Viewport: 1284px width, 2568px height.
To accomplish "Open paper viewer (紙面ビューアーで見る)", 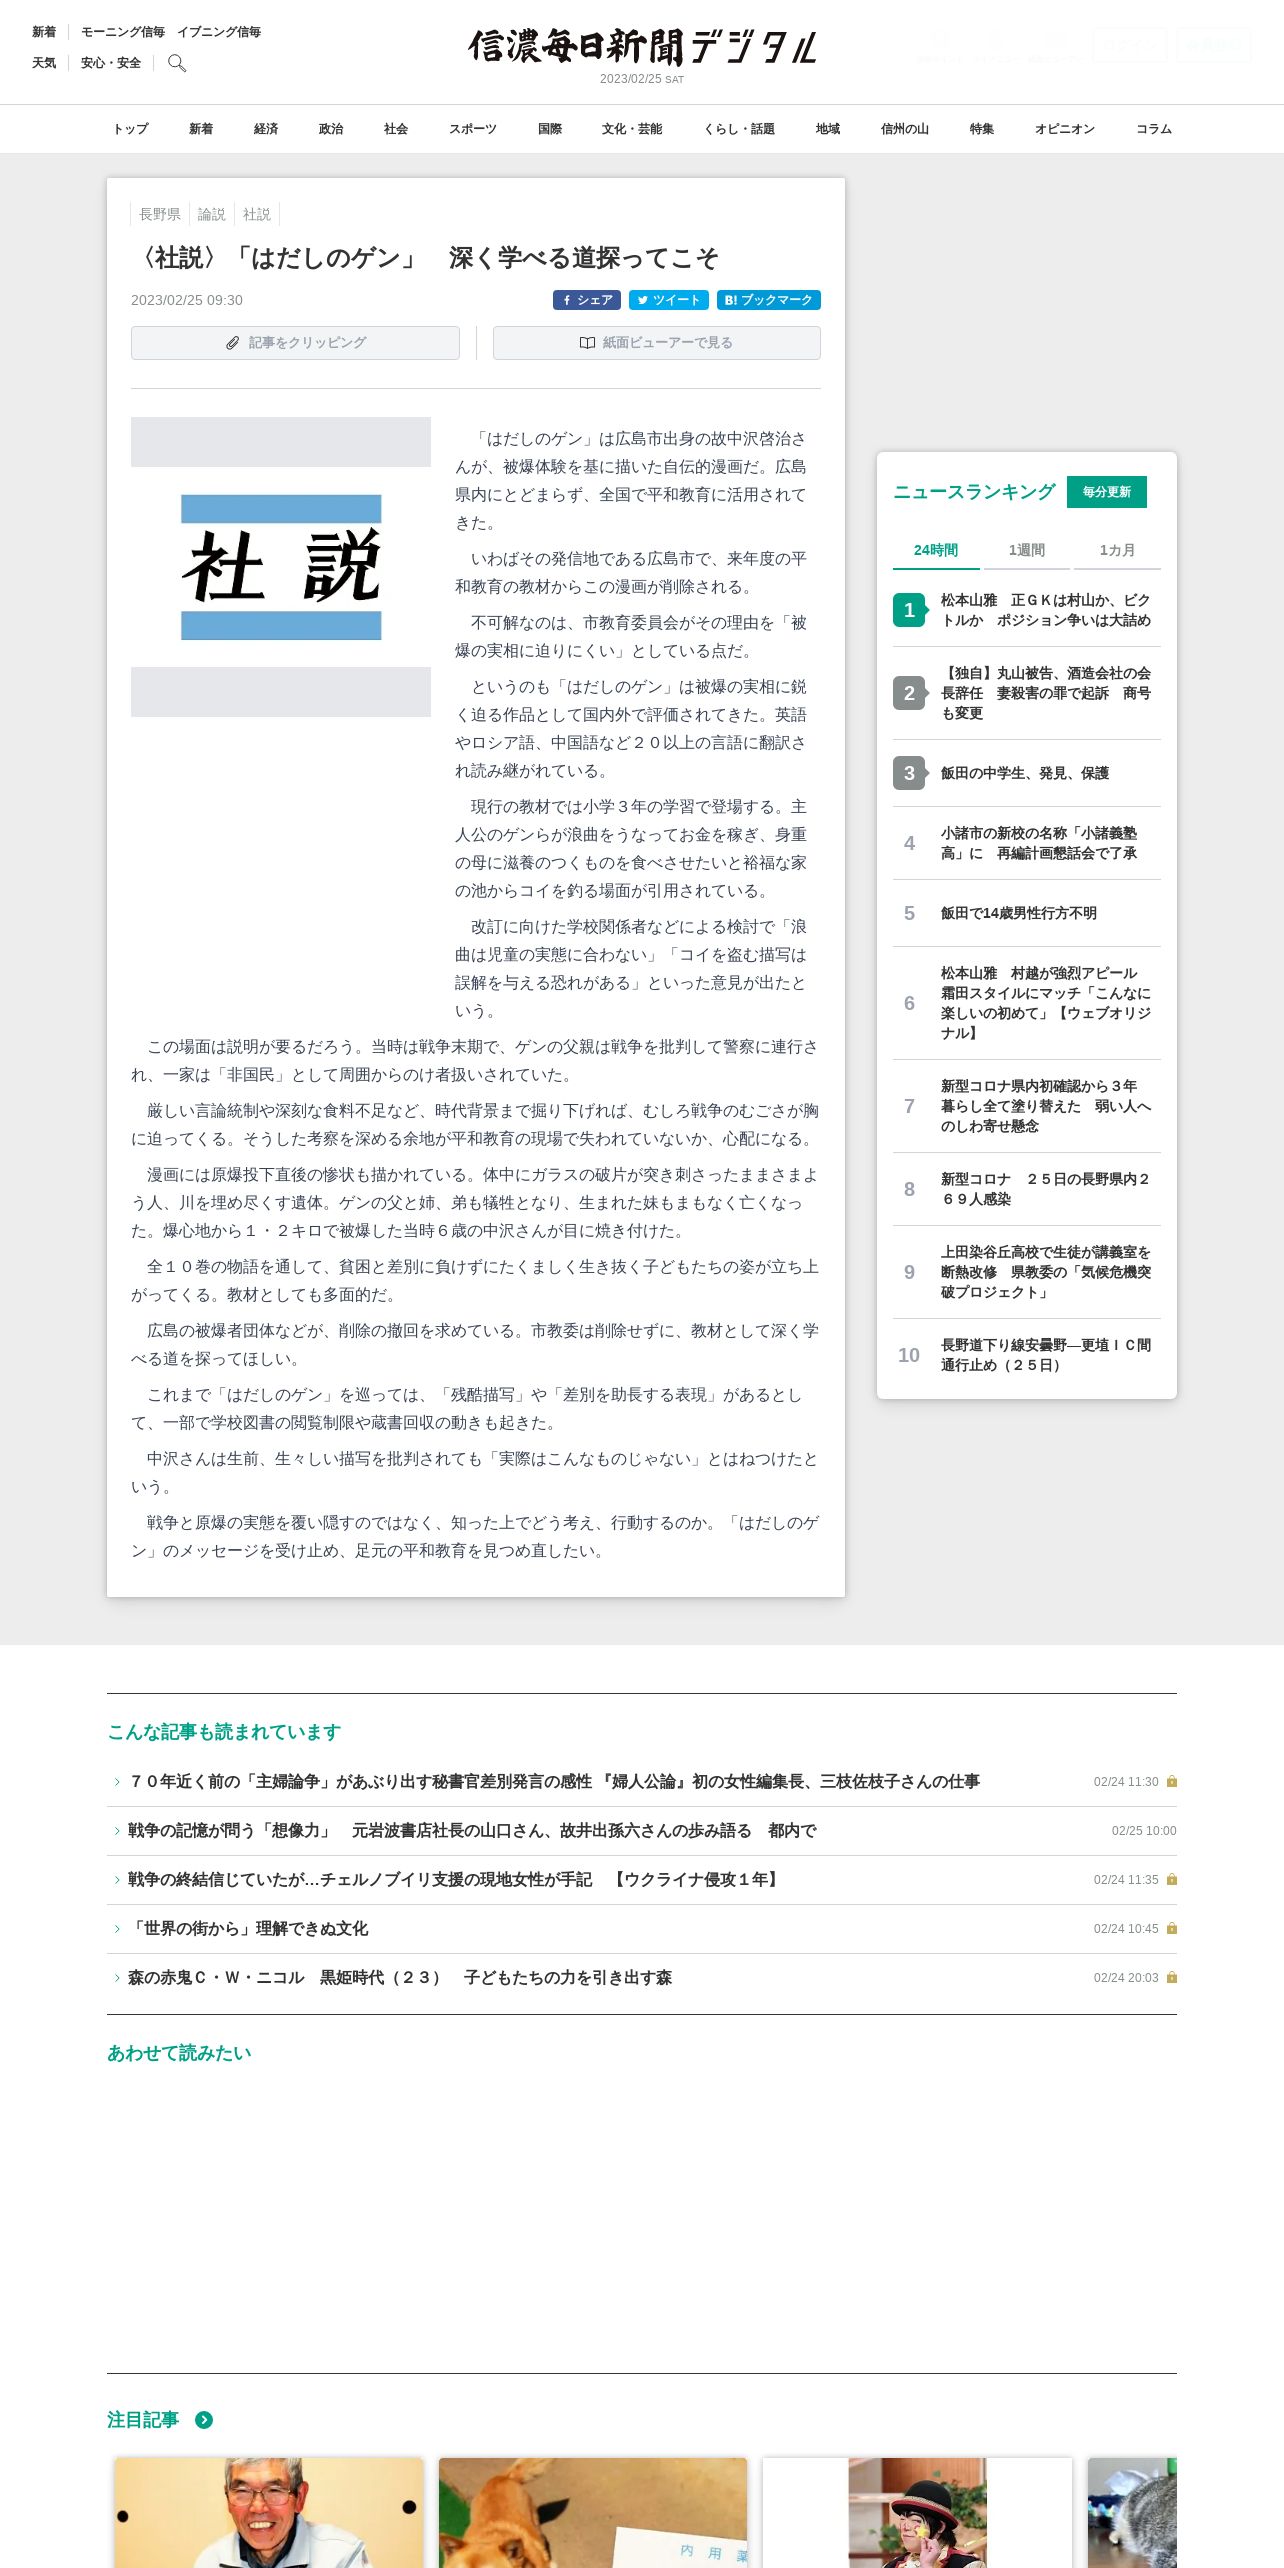I will 657,343.
